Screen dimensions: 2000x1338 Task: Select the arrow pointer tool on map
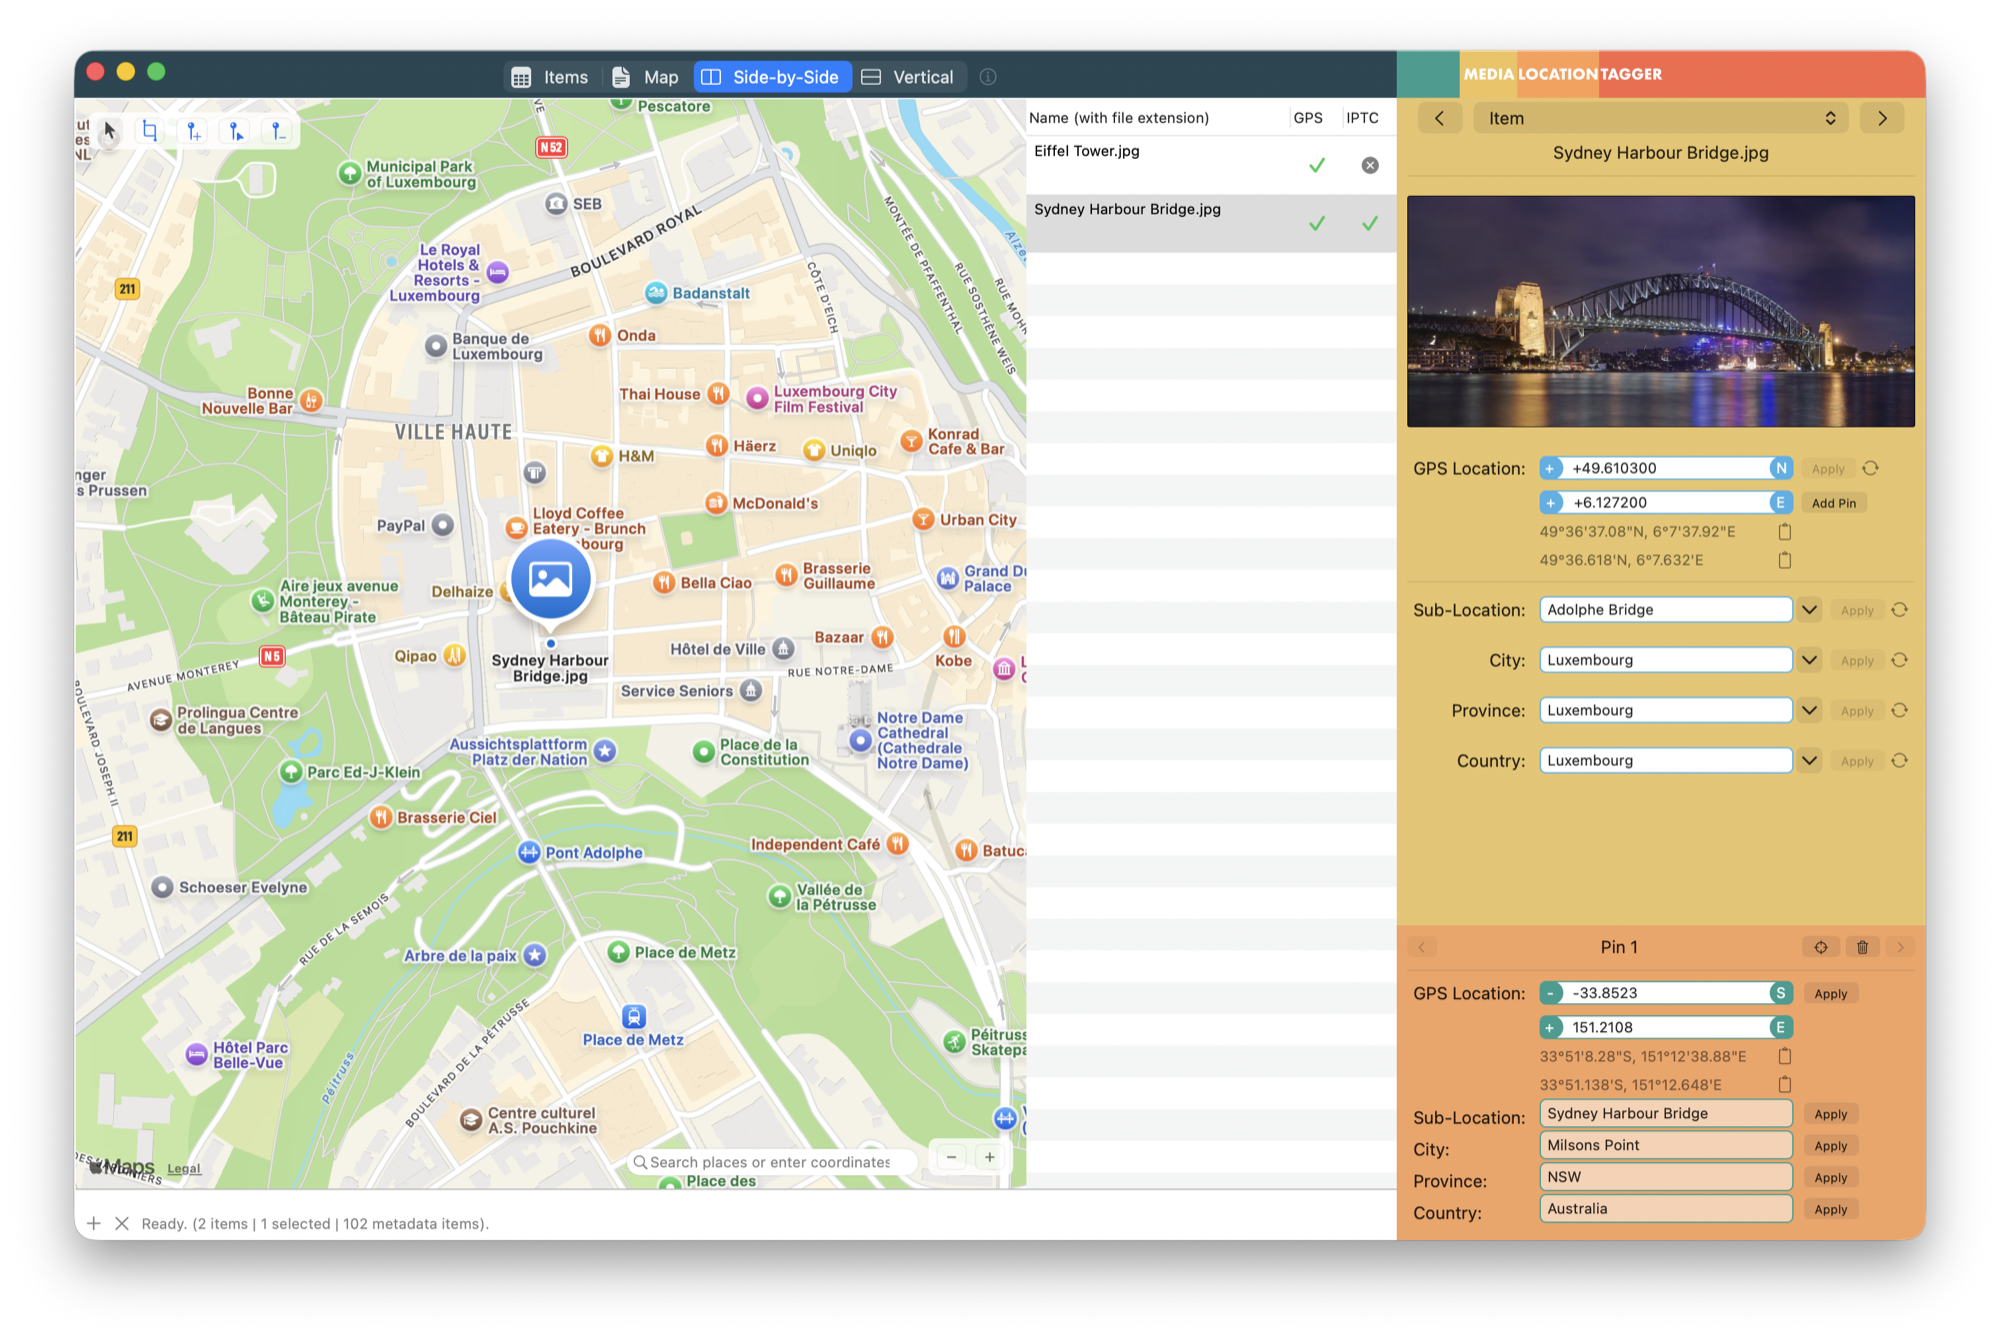click(x=110, y=131)
